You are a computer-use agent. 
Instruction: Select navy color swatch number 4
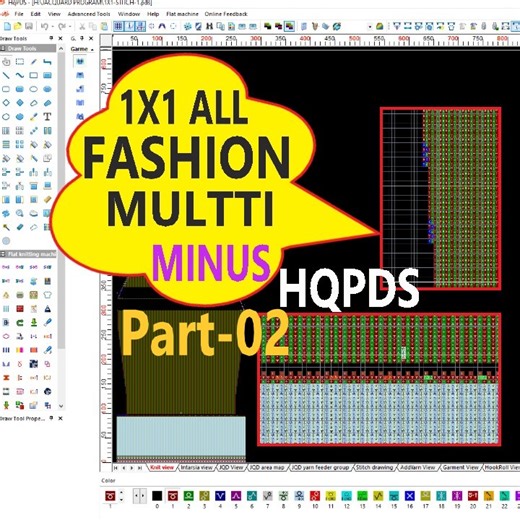pyautogui.click(x=220, y=496)
